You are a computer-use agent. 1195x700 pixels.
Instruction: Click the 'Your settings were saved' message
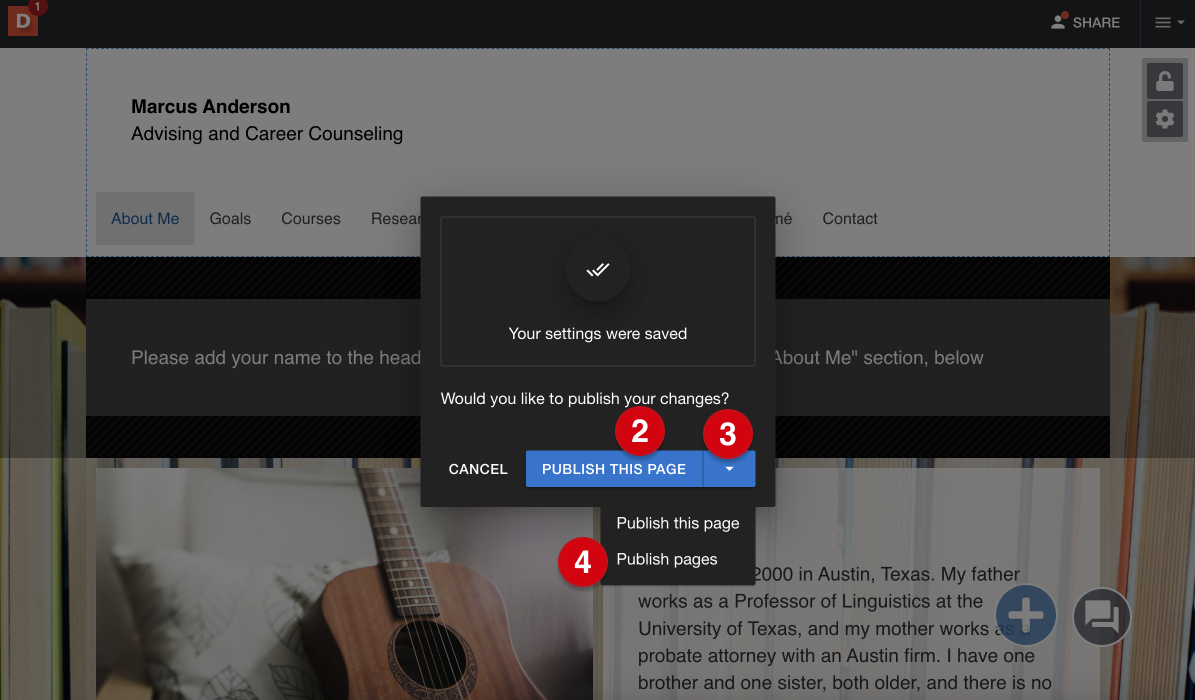pyautogui.click(x=598, y=334)
